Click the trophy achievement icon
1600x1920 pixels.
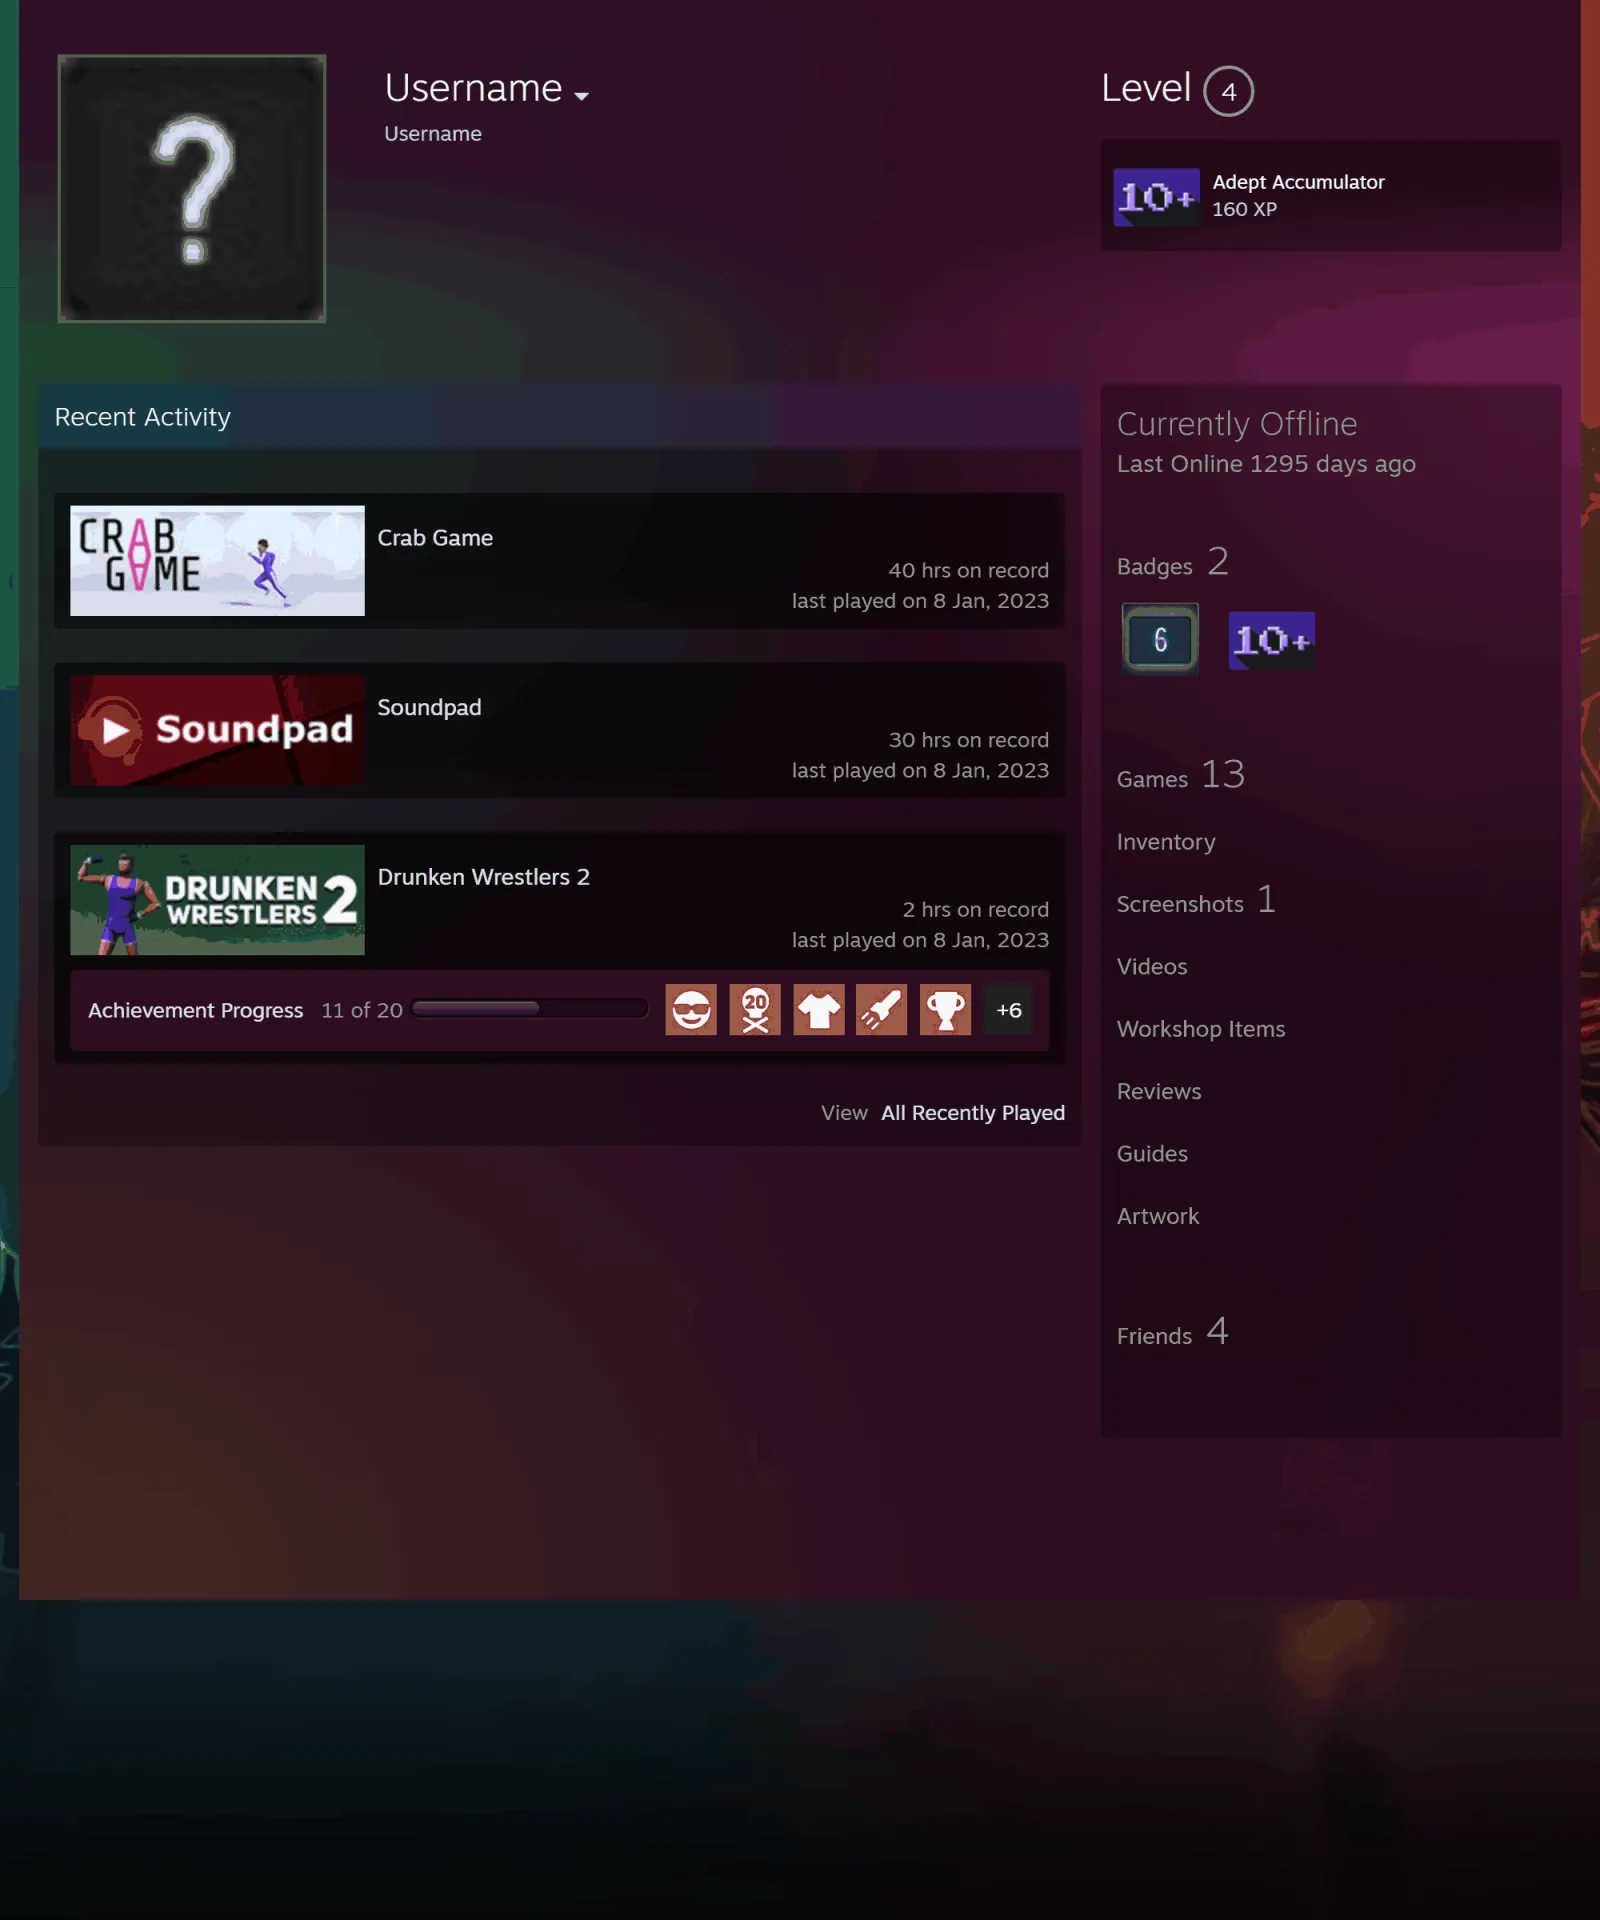coord(946,1009)
